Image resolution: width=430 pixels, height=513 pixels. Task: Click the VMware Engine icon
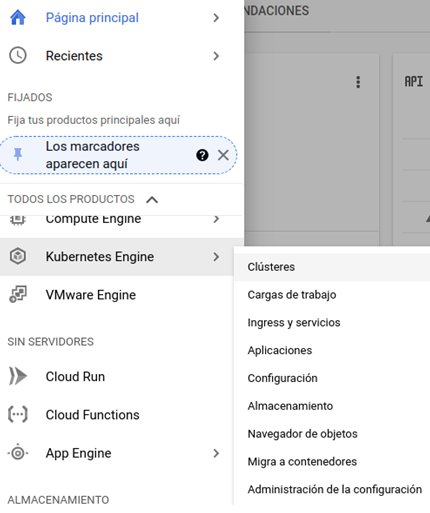pos(18,294)
